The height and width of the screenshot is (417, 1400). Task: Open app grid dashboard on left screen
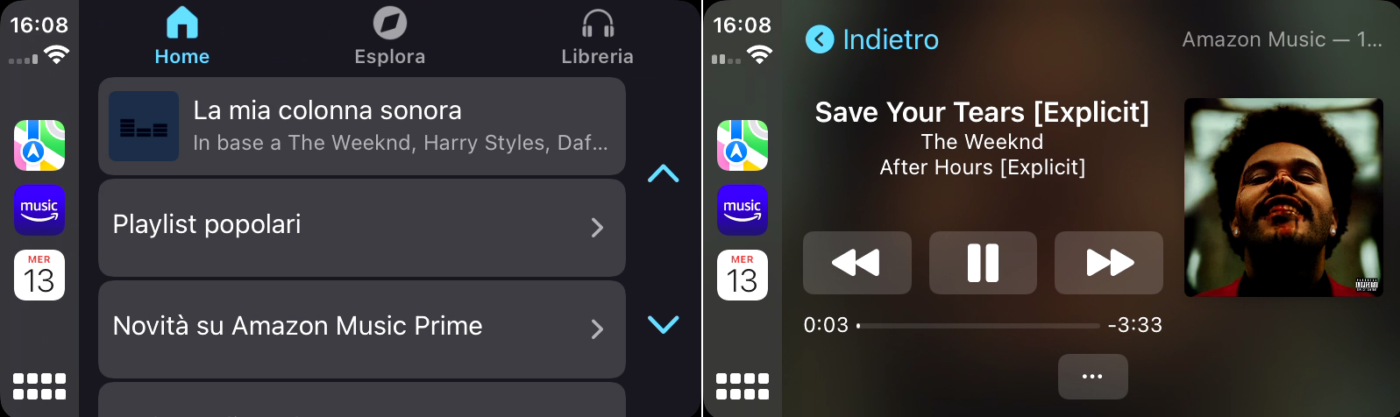point(39,387)
